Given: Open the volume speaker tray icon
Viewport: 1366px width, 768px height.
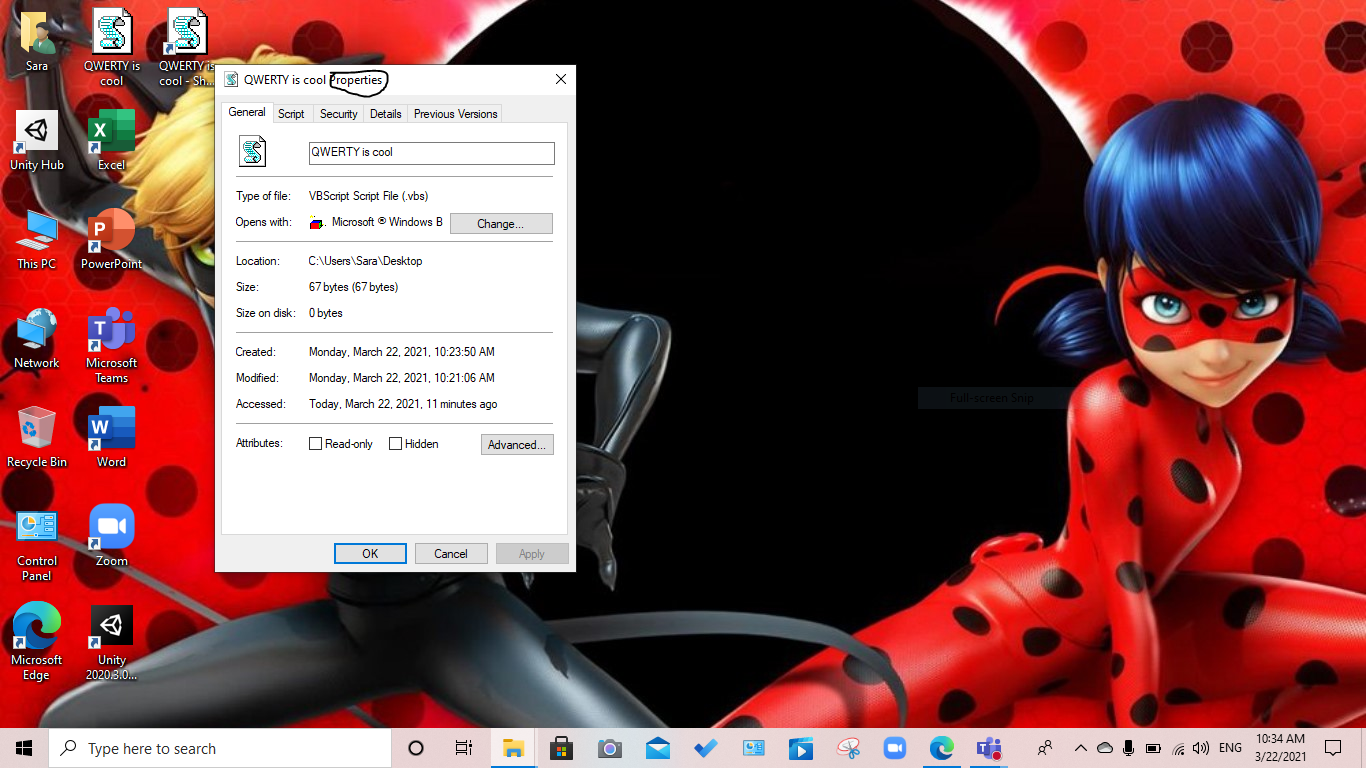Looking at the screenshot, I should click(1201, 748).
